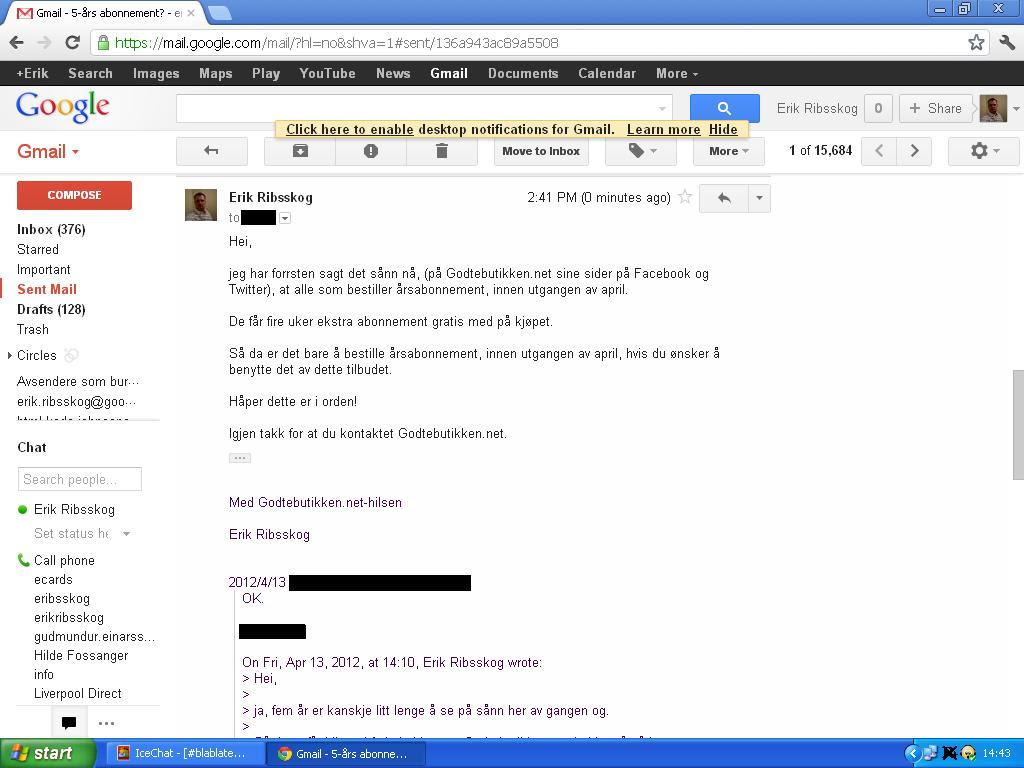Image resolution: width=1024 pixels, height=768 pixels.
Task: Reload the page with the refresh icon
Action: coord(72,43)
